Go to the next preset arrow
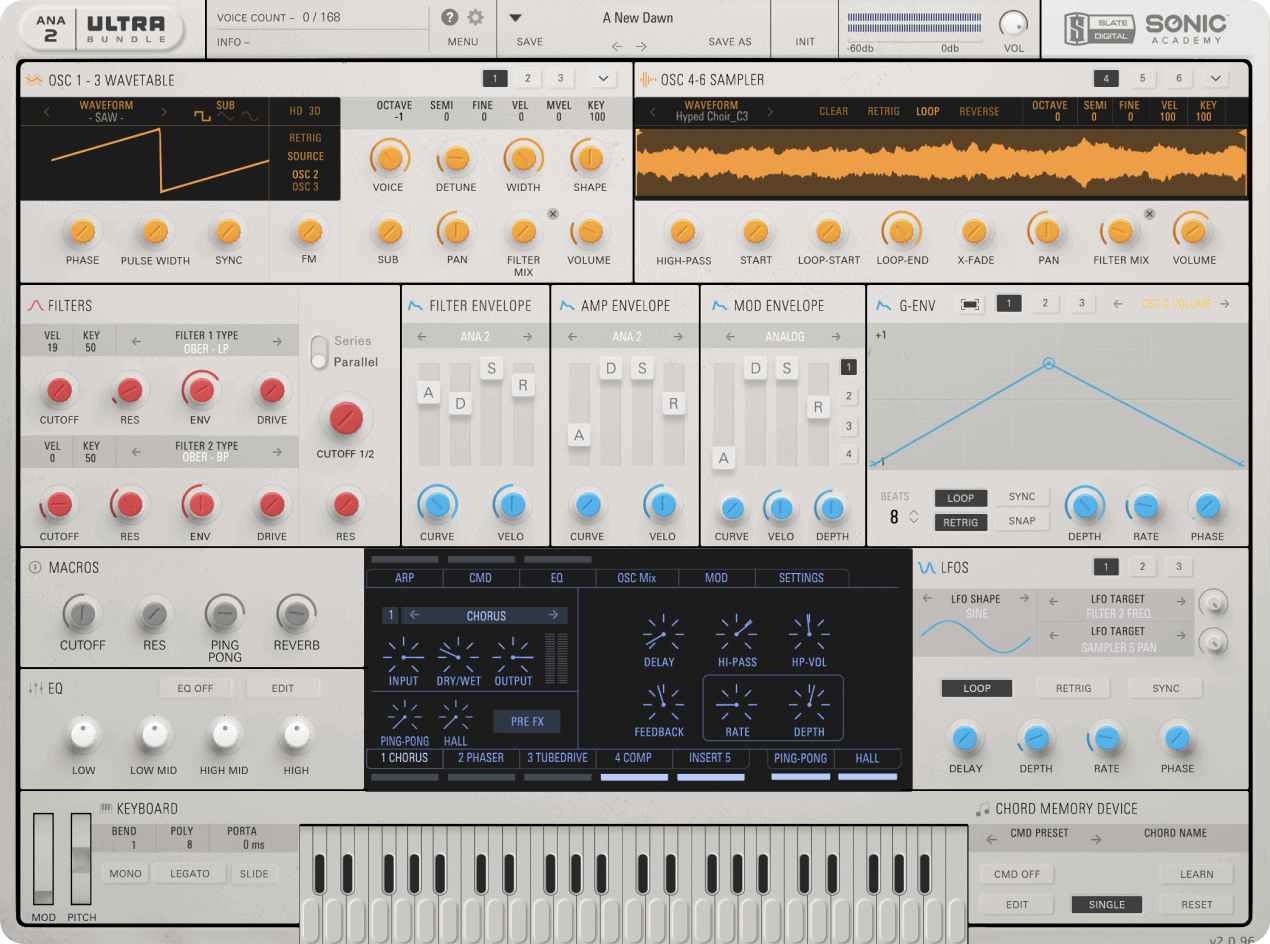1270x944 pixels. point(641,46)
